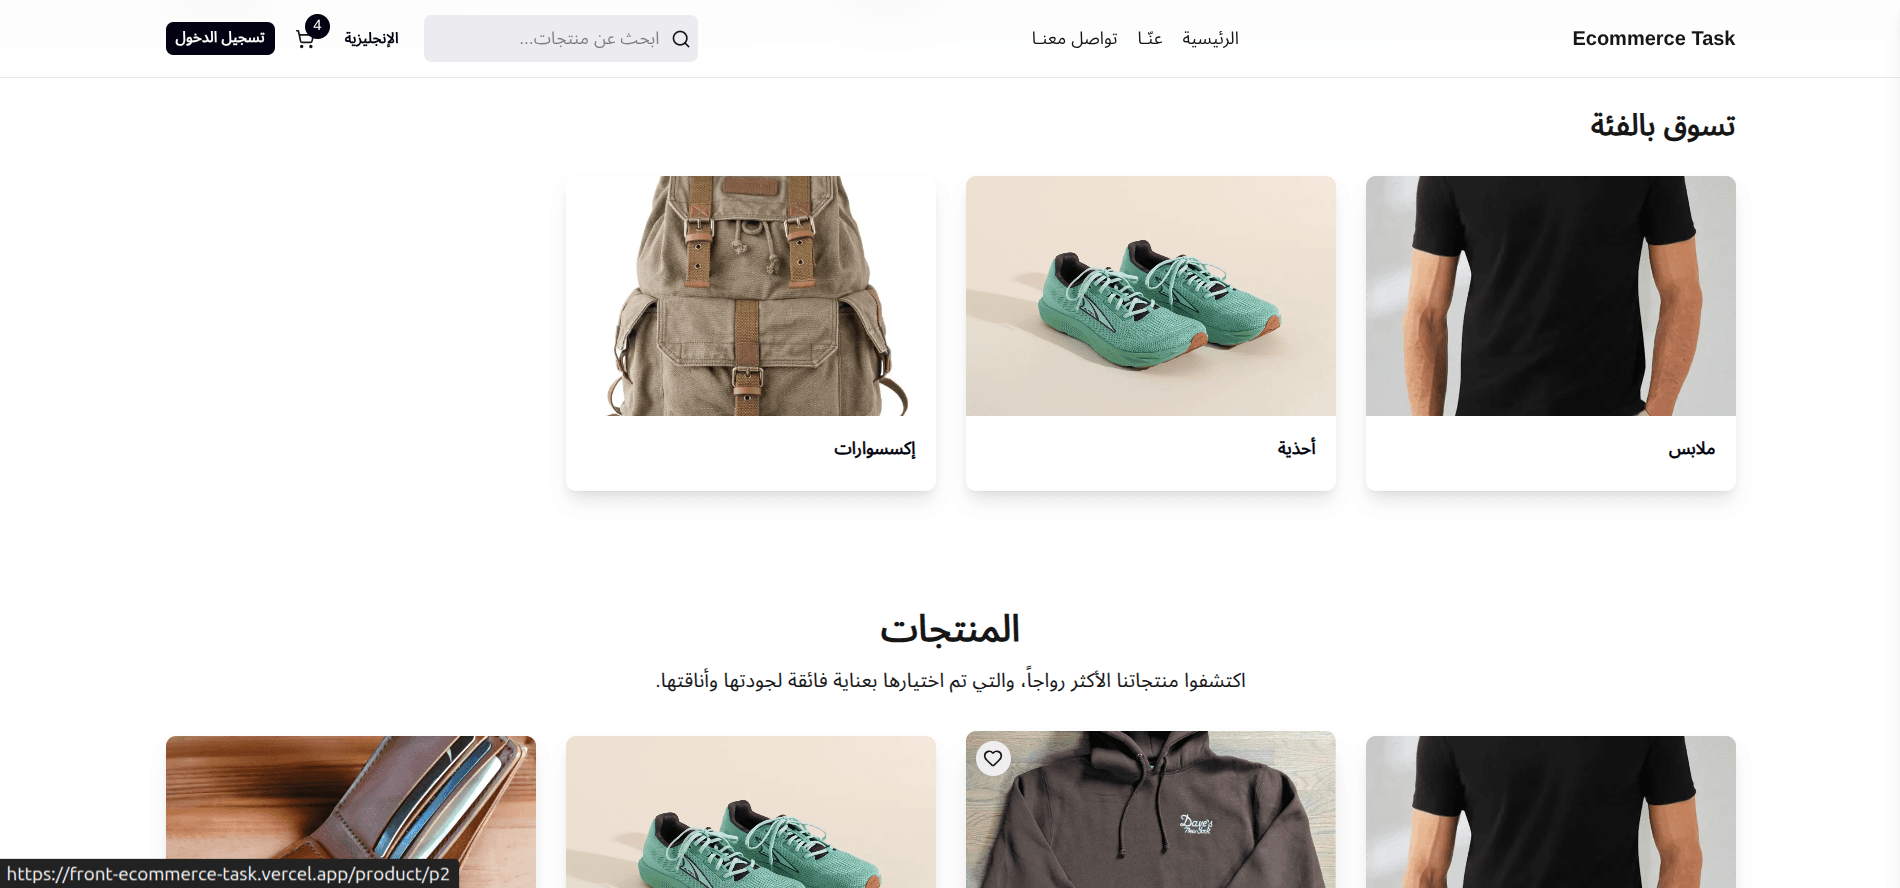
Task: Go to الرئيسية home menu item
Action: pyautogui.click(x=1210, y=38)
